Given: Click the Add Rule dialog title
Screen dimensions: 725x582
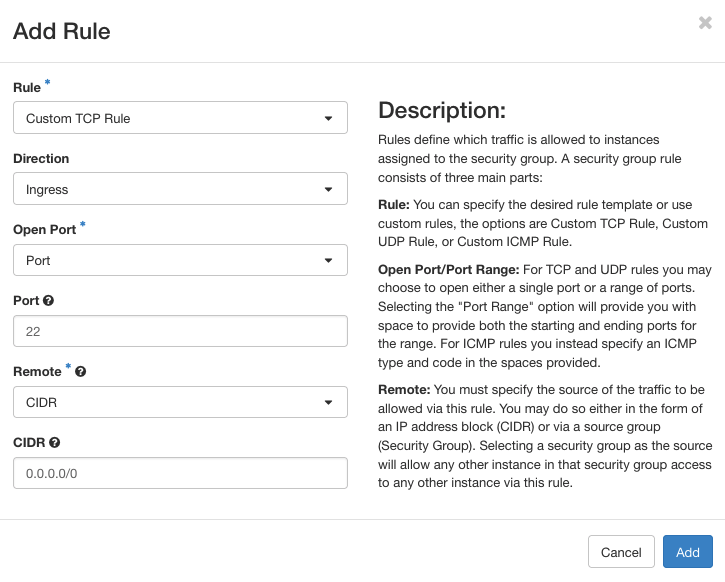Looking at the screenshot, I should pyautogui.click(x=61, y=31).
